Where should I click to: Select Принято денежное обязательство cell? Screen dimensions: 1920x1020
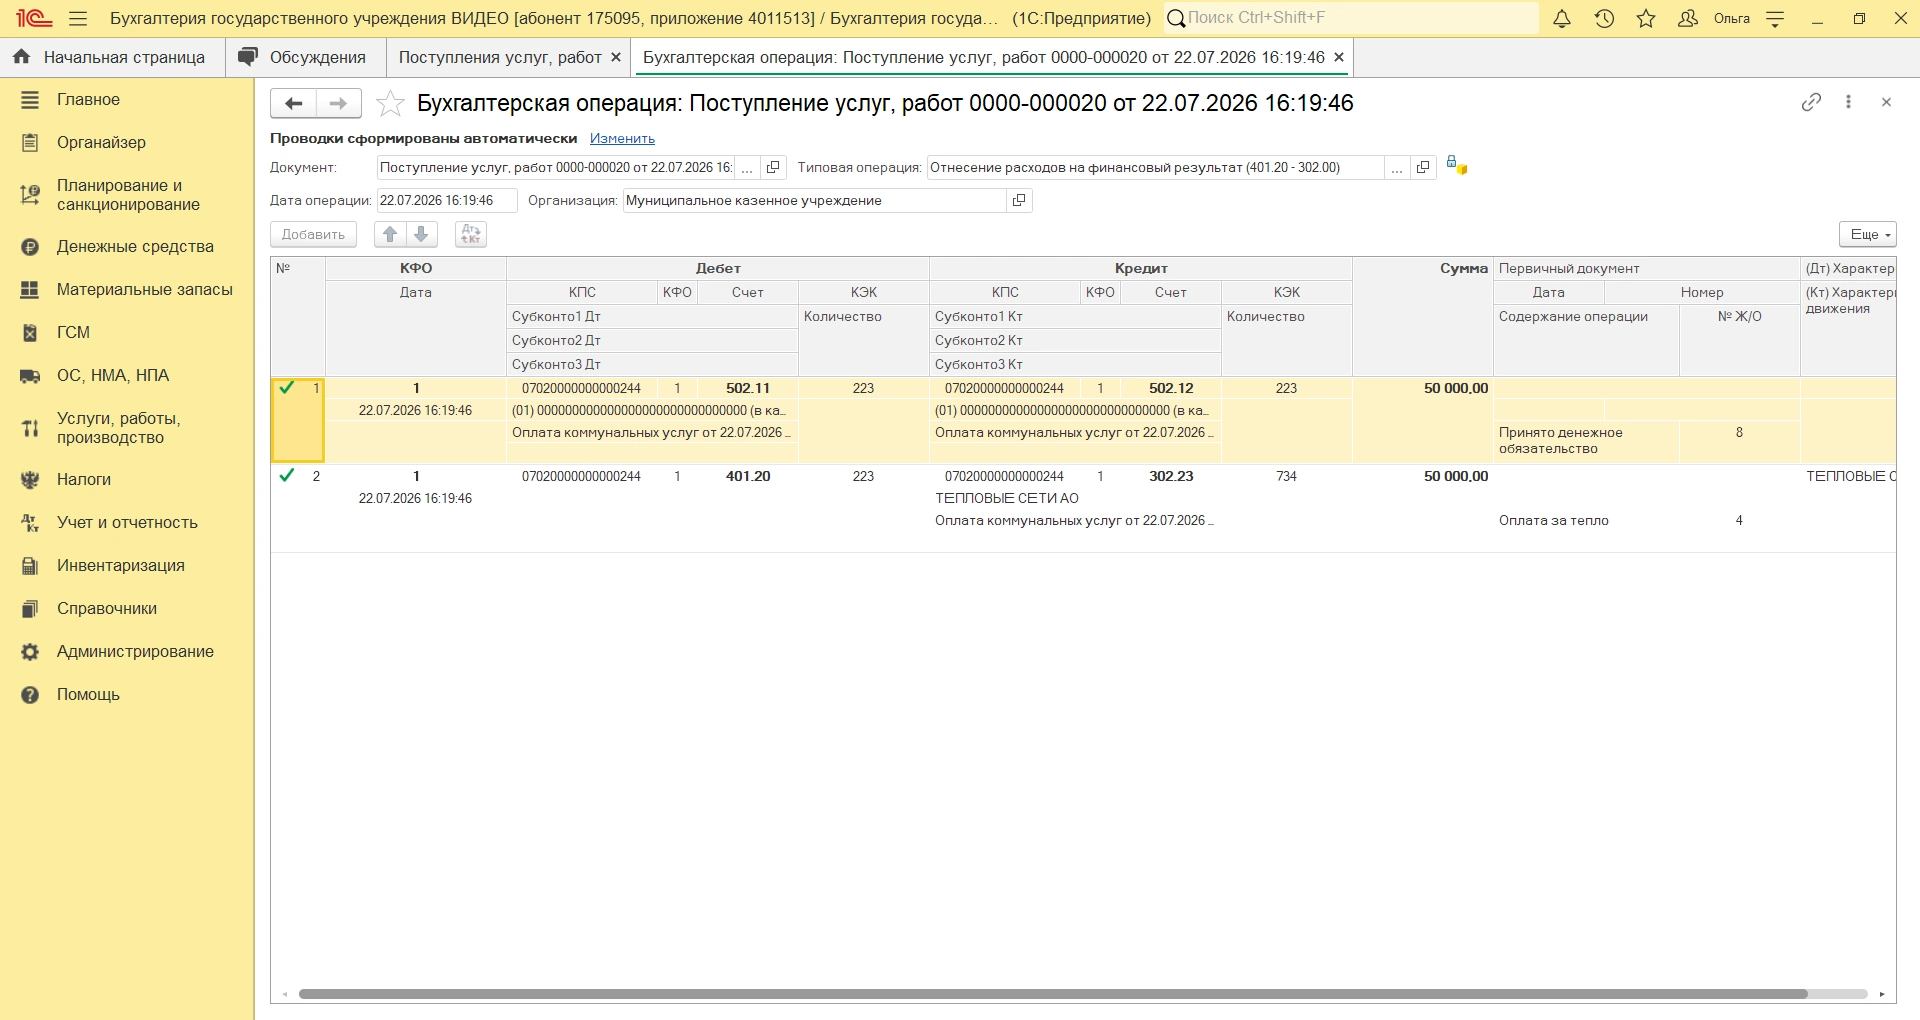(1586, 441)
